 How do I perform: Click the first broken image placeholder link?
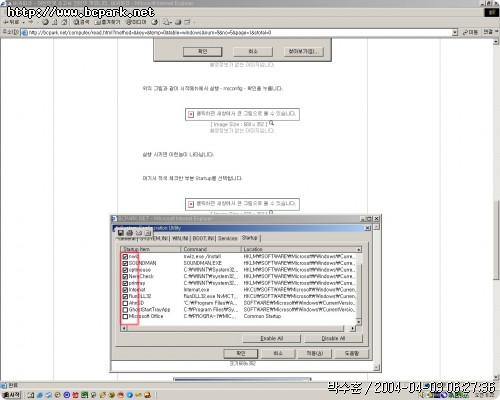pos(242,114)
